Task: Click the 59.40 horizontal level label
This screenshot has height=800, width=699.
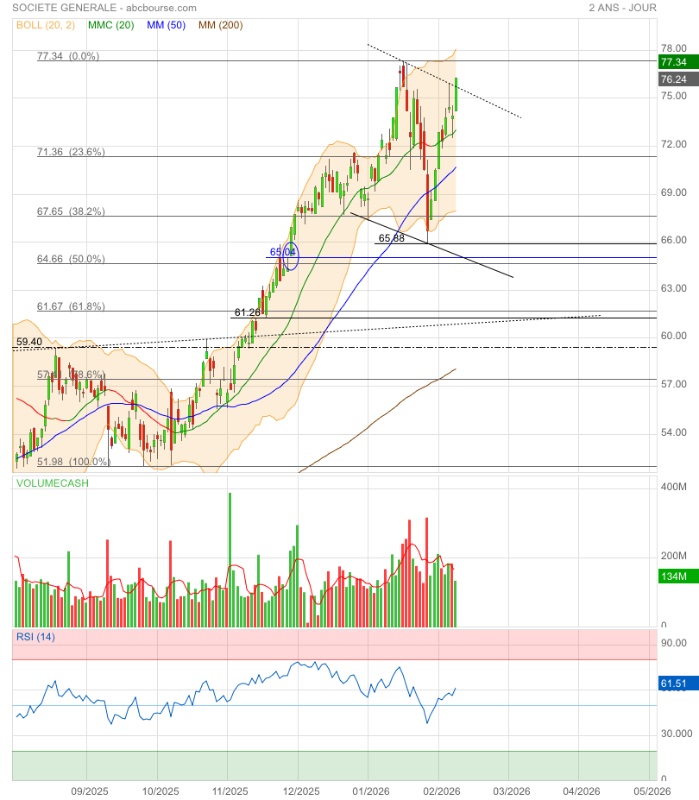Action: 29,341
